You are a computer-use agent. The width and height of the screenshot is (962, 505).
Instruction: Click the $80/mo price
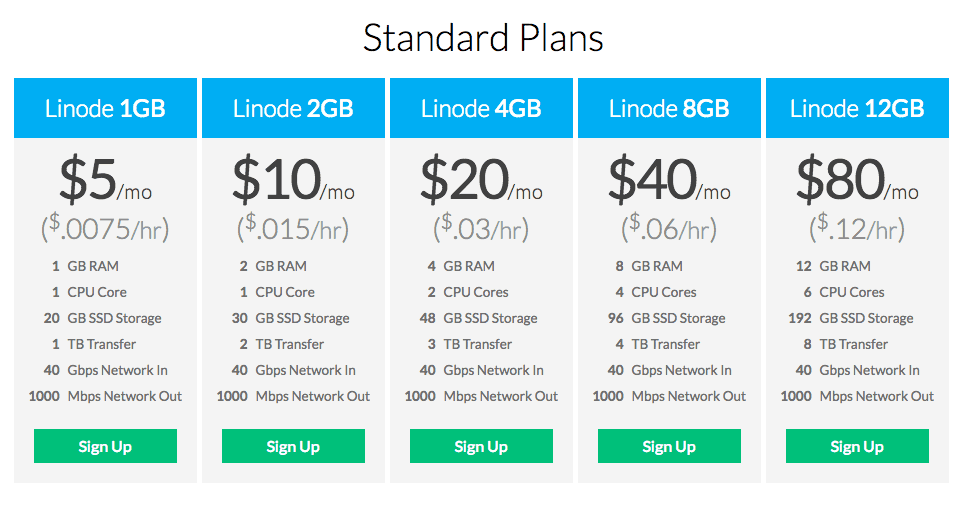click(x=857, y=180)
